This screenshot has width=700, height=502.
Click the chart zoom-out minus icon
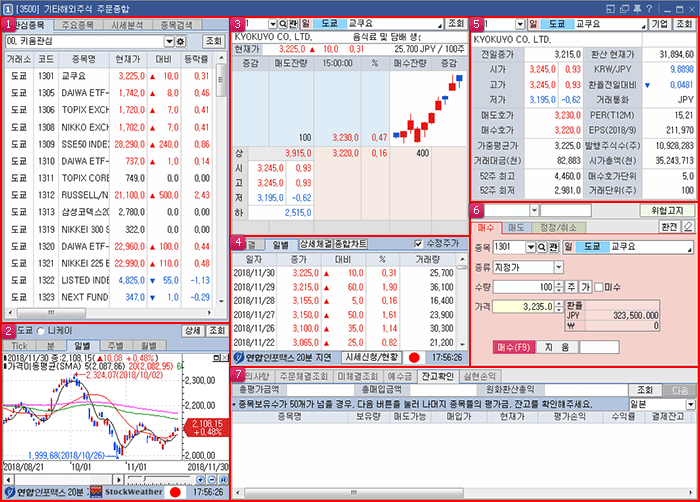click(x=212, y=480)
